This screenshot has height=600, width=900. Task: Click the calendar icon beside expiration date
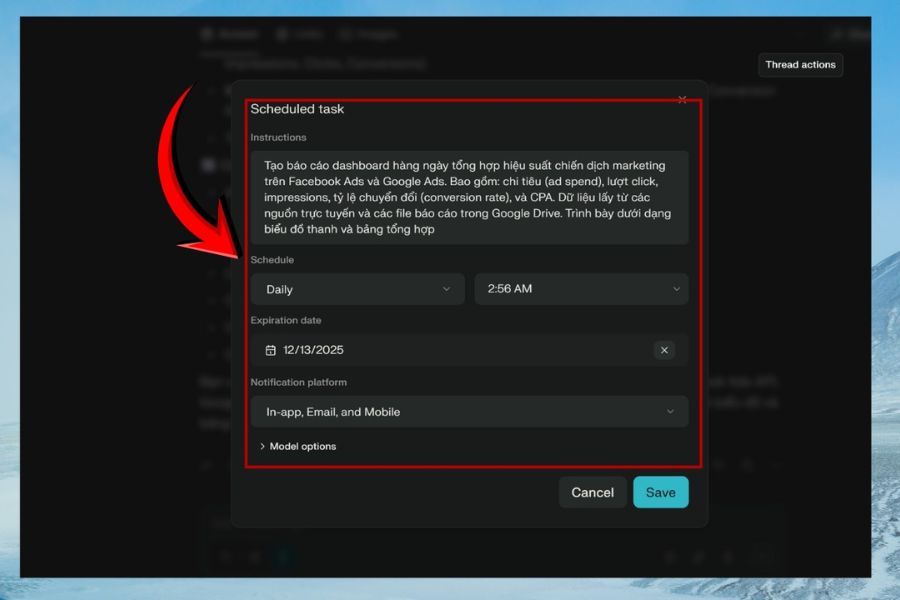270,350
